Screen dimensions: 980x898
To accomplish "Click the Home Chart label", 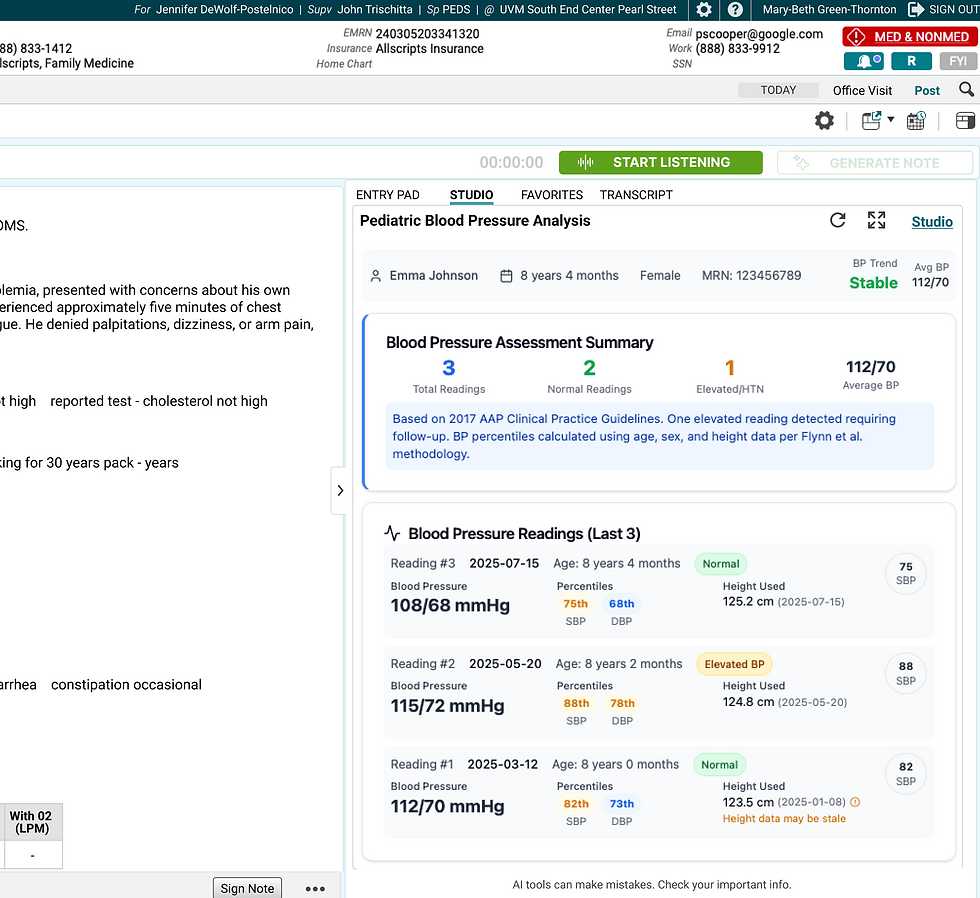I will pos(344,64).
